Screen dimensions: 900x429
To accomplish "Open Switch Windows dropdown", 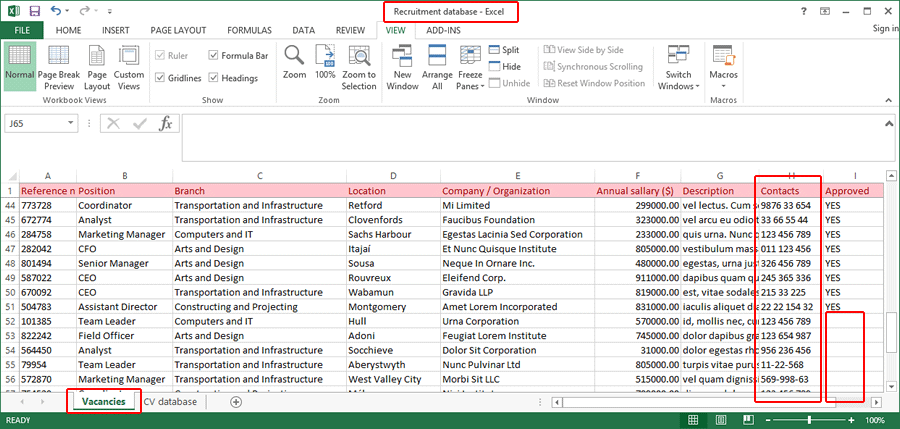I will 678,65.
